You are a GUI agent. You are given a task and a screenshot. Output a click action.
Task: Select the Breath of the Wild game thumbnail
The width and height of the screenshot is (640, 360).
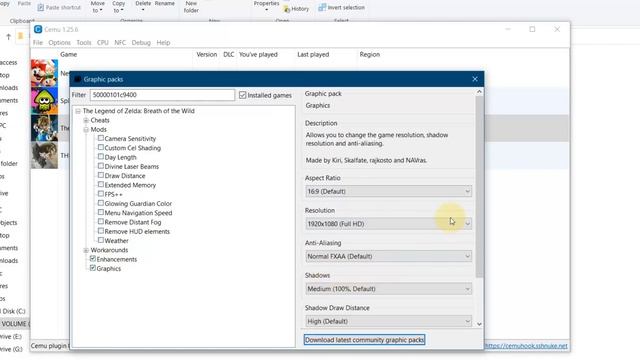tap(44, 128)
